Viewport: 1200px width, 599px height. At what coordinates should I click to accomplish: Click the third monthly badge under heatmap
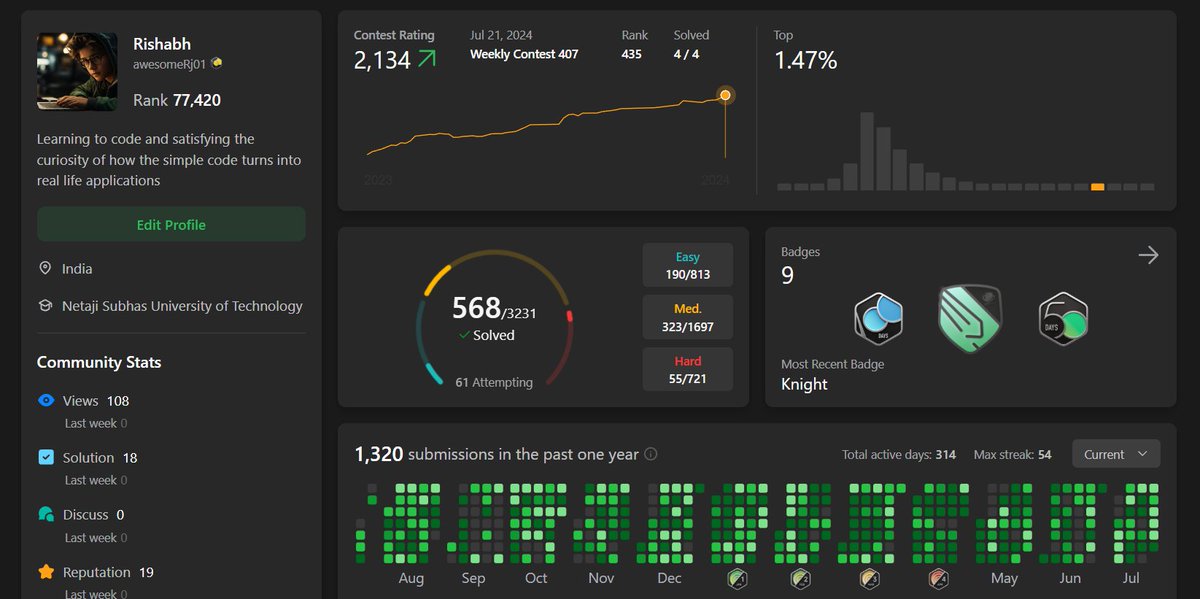click(x=869, y=578)
